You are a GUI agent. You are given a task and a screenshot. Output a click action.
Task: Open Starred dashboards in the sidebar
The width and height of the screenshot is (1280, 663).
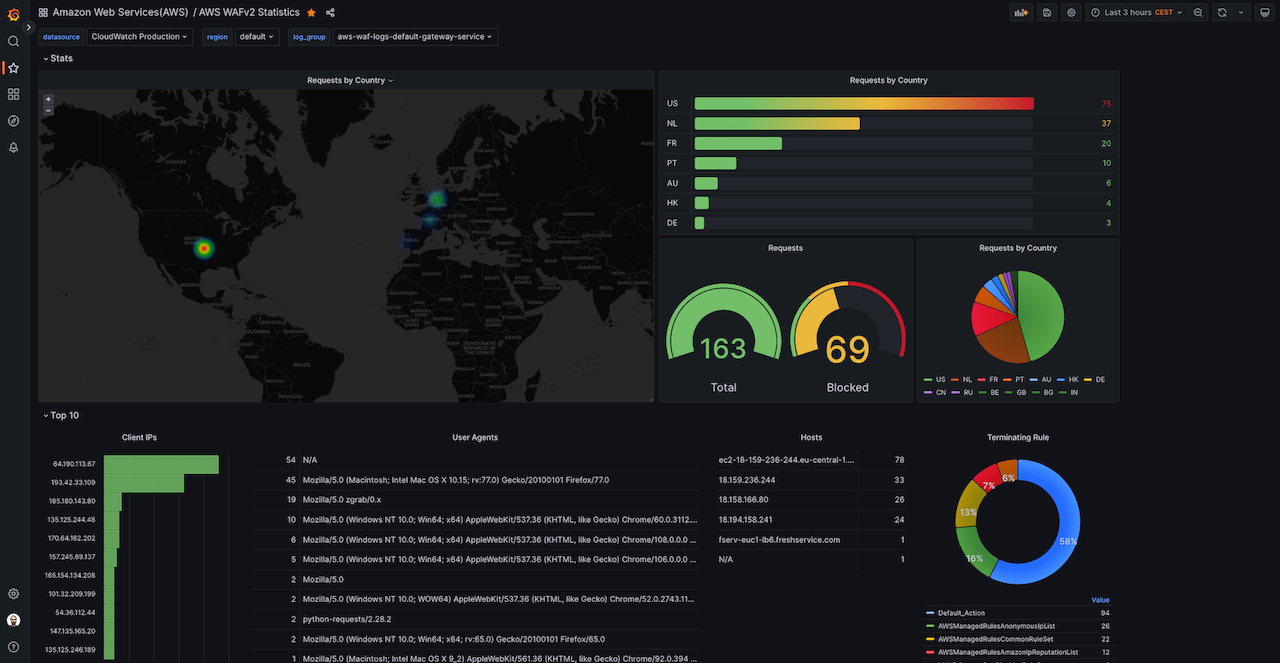(13, 68)
